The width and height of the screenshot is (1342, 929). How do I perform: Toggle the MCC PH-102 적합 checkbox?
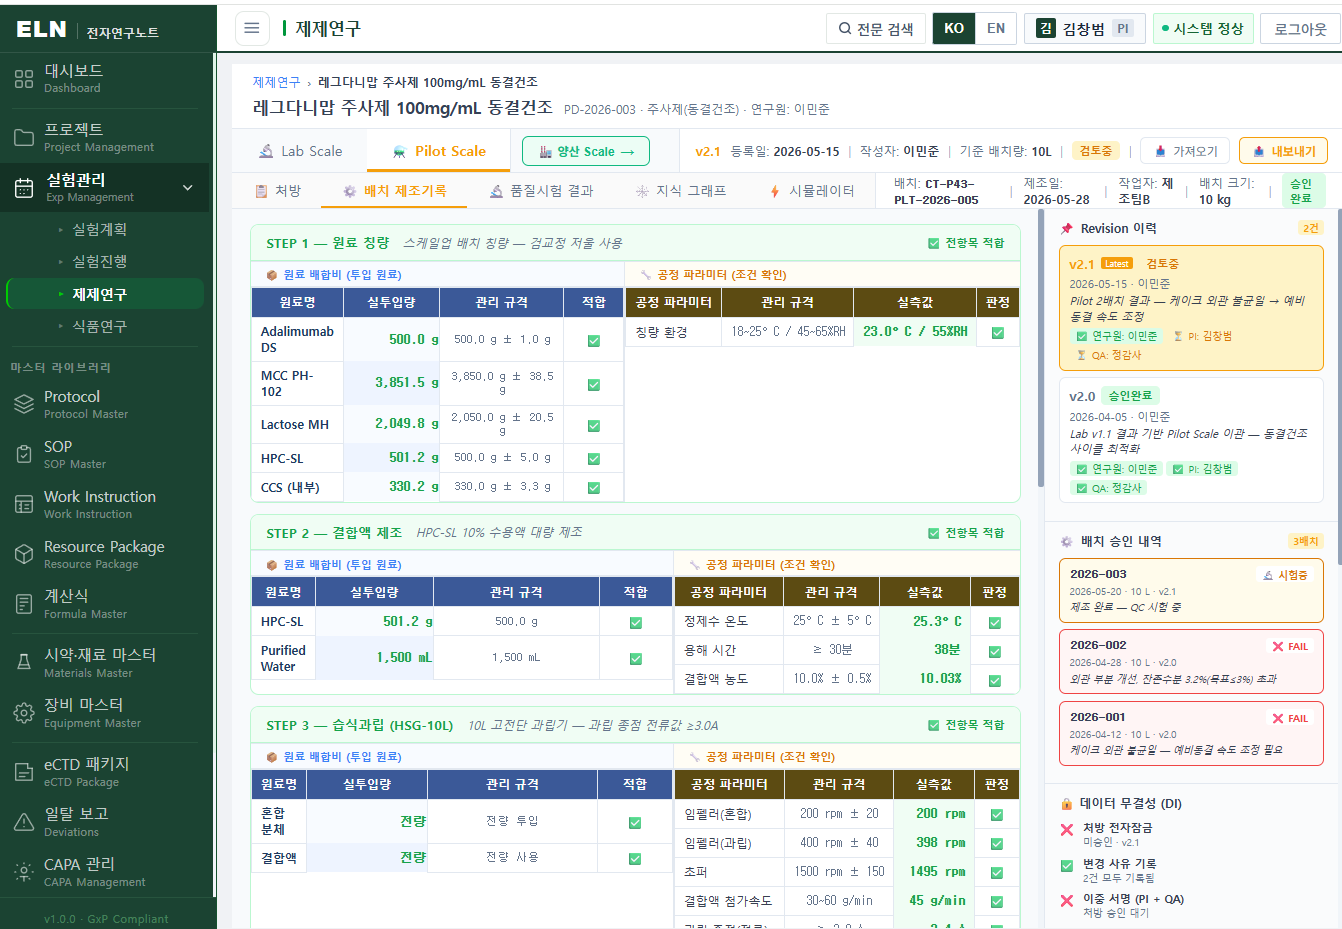coord(594,385)
